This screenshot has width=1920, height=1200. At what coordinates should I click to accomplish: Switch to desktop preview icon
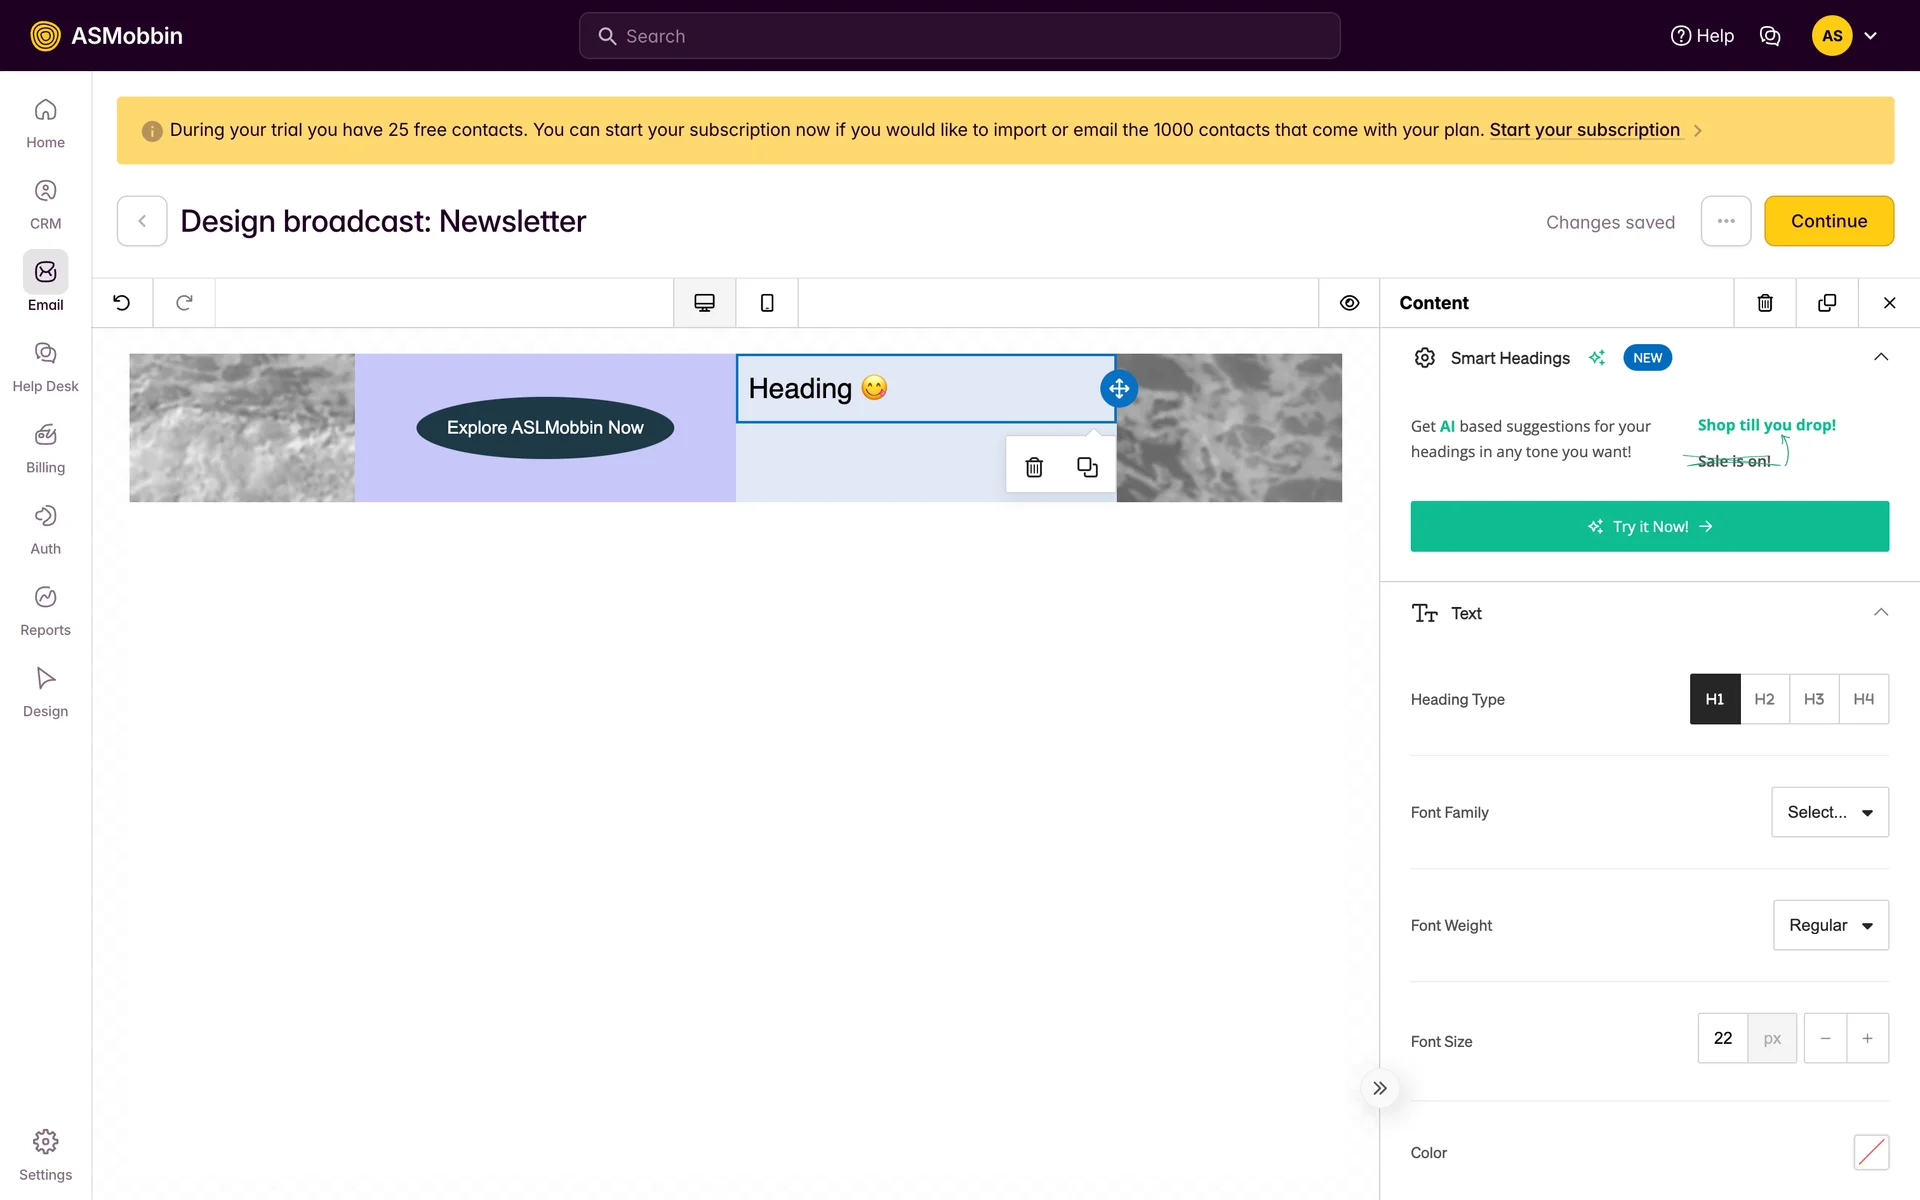click(x=704, y=303)
